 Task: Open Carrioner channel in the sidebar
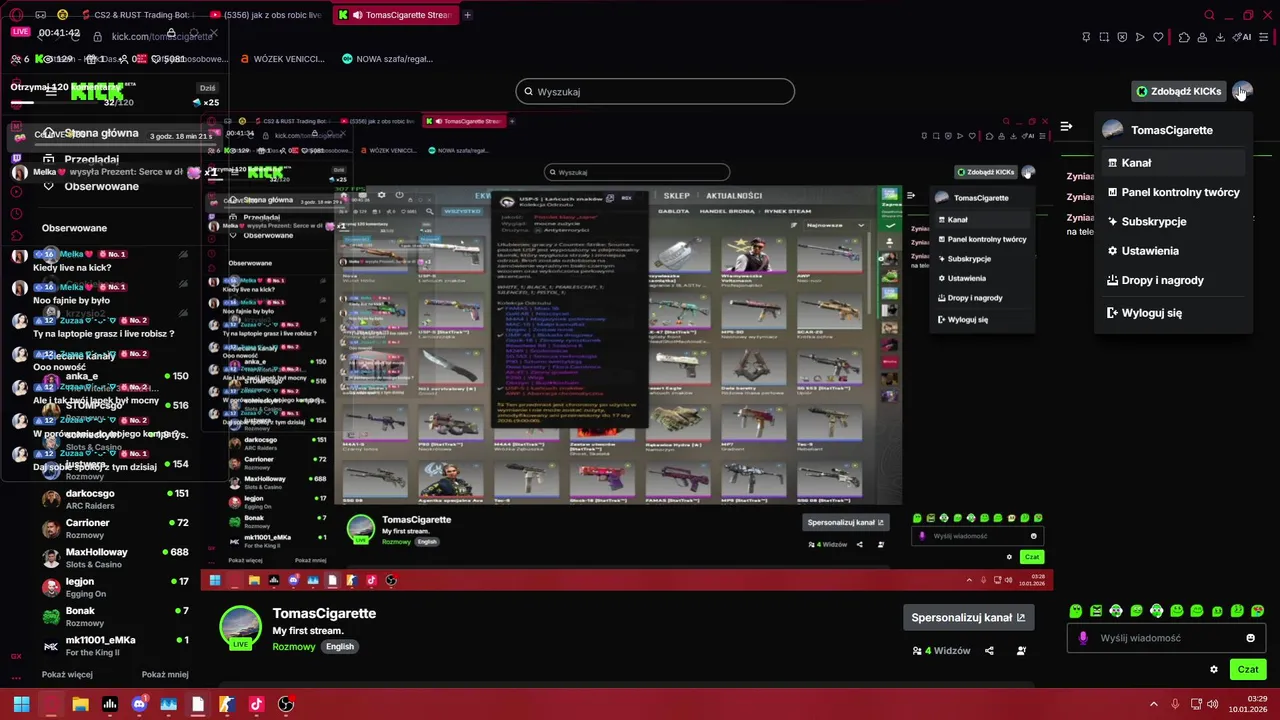(x=115, y=528)
